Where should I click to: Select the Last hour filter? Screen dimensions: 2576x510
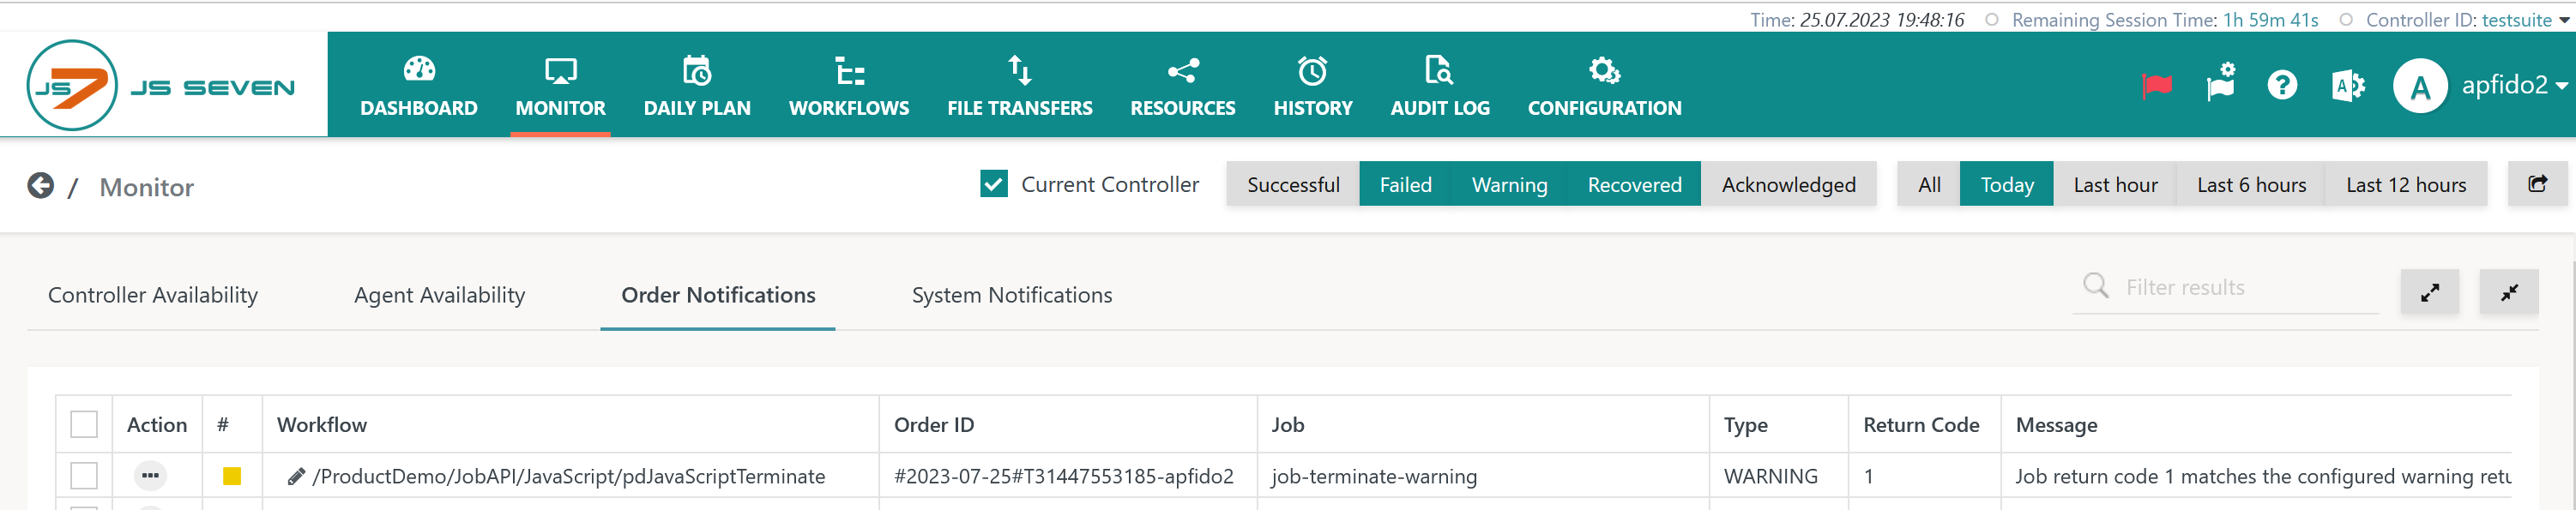click(2115, 185)
